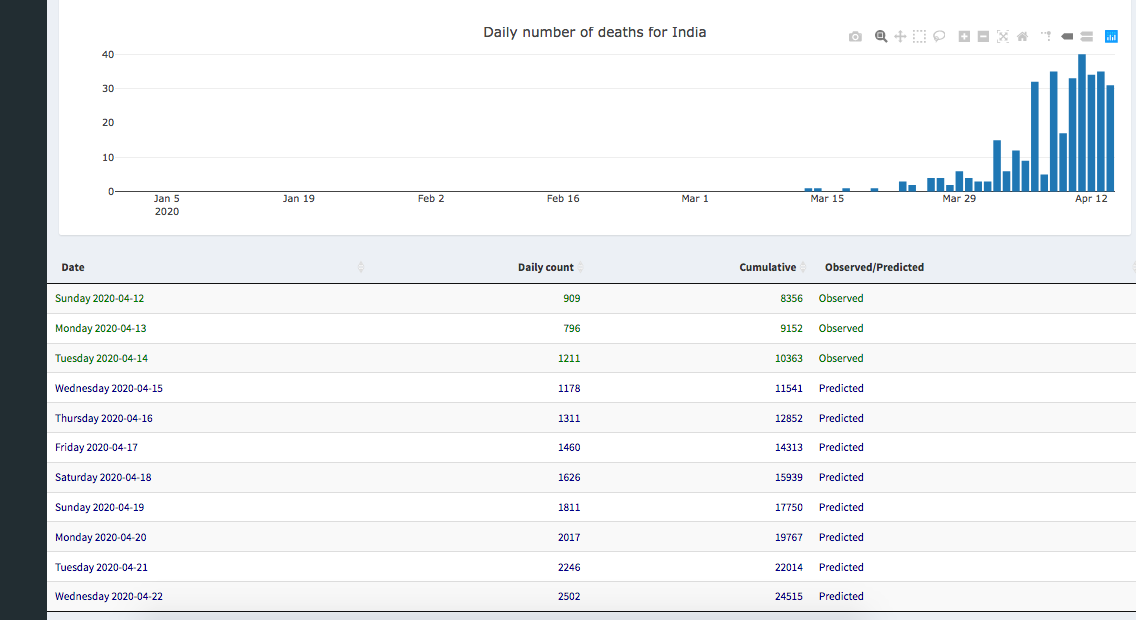This screenshot has width=1136, height=620.
Task: Click the tallest bar in deaths chart
Action: tap(1082, 122)
